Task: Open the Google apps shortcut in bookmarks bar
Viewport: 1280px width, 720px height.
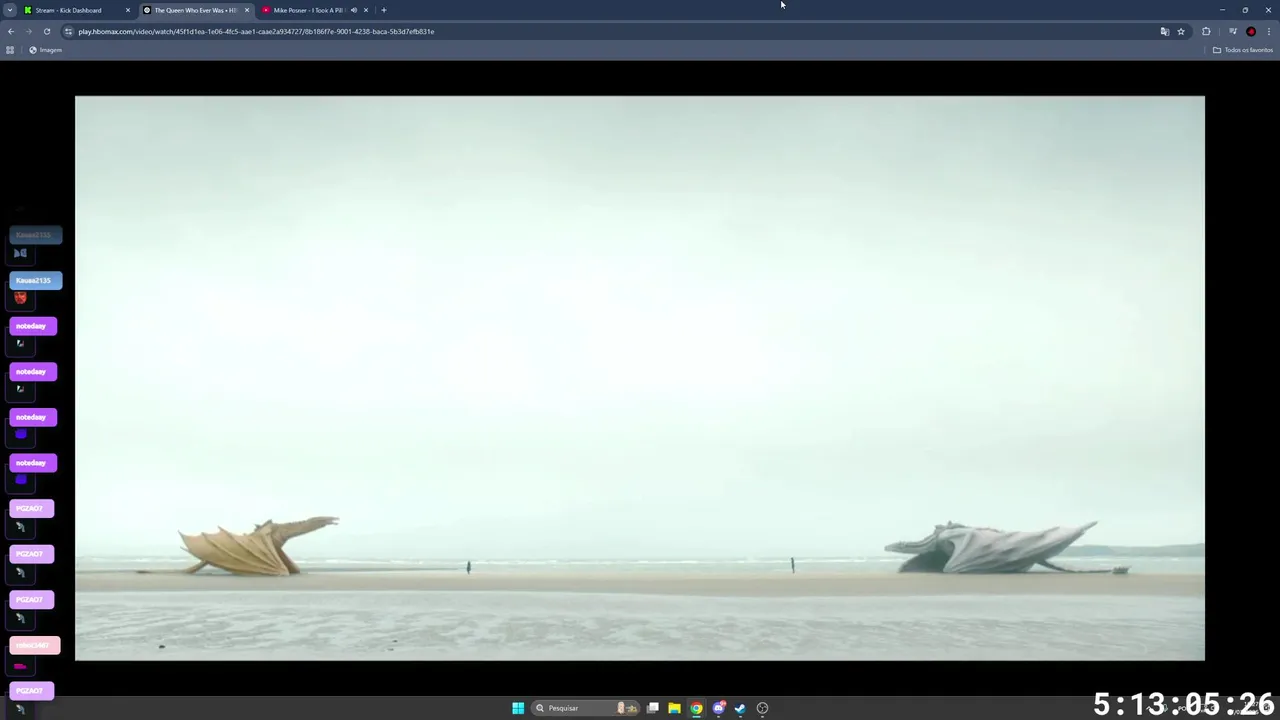Action: pyautogui.click(x=10, y=50)
